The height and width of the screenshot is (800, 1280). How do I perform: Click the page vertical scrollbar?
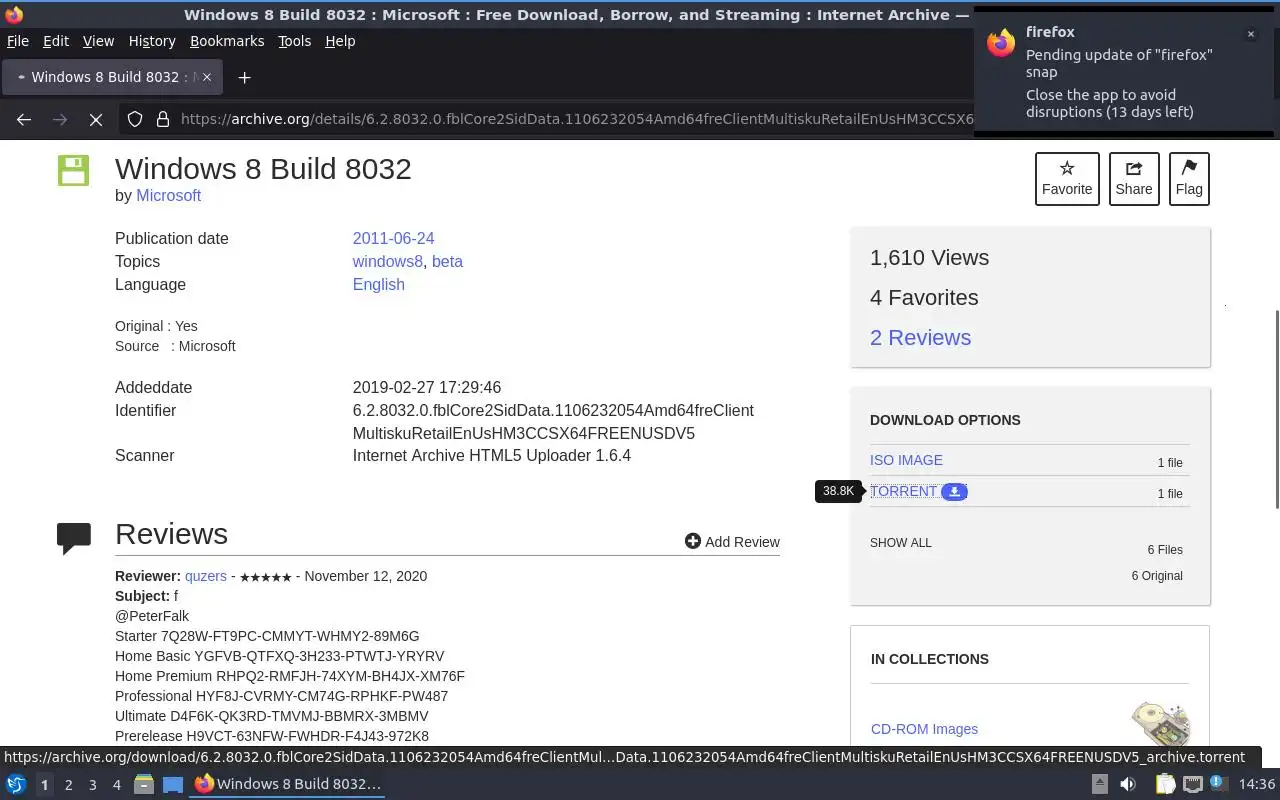(1275, 410)
